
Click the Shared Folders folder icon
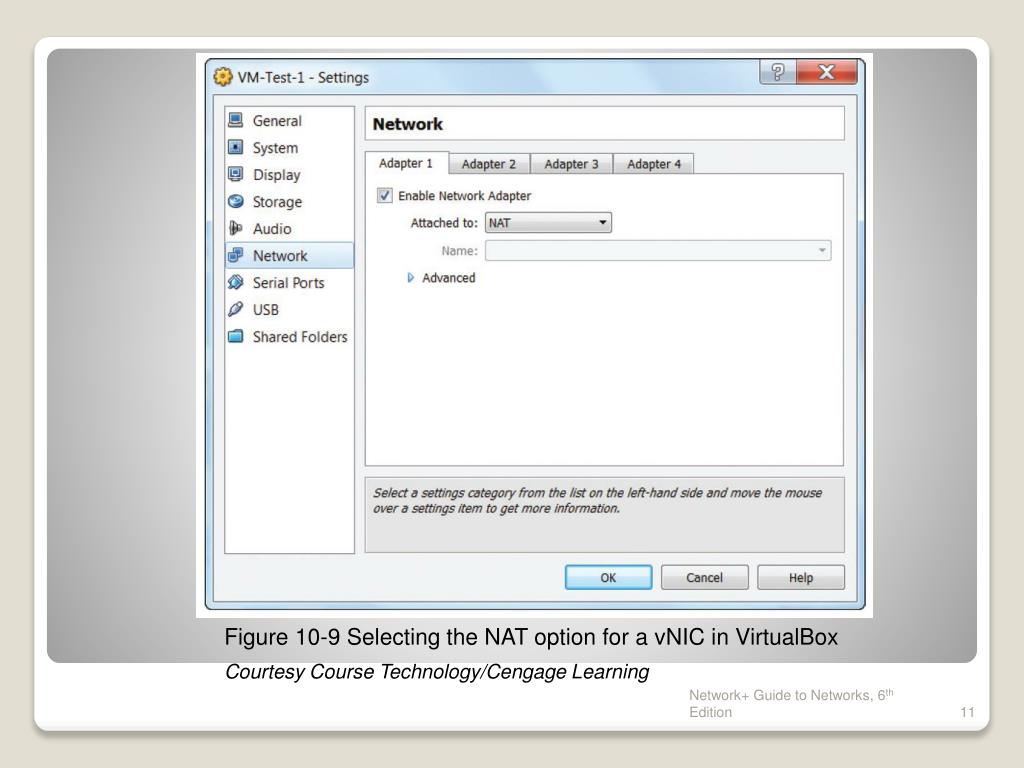pyautogui.click(x=235, y=336)
